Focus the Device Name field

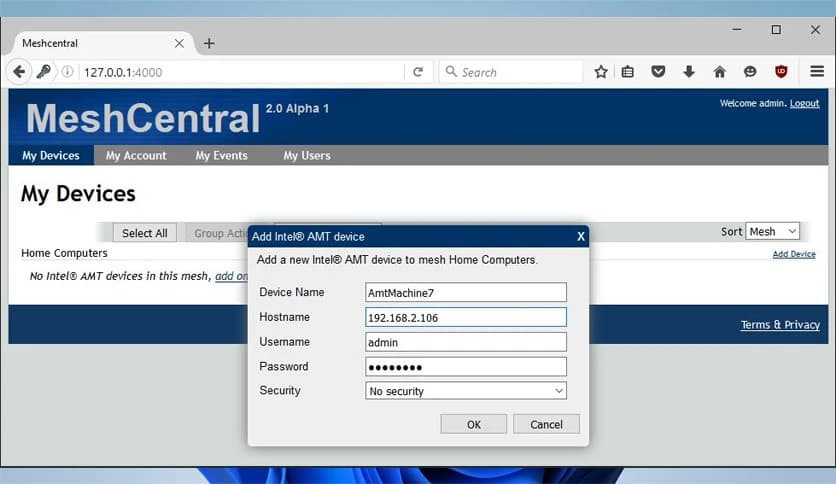(x=465, y=292)
